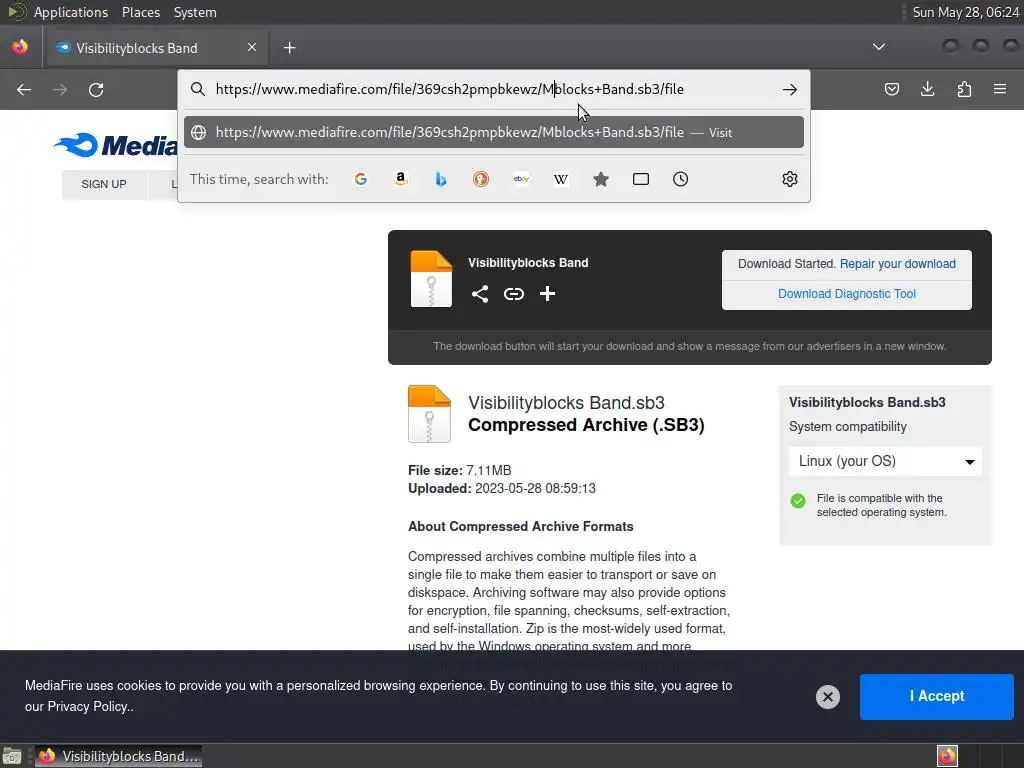Select the Visibilityblocks Band browser tab

click(x=155, y=48)
